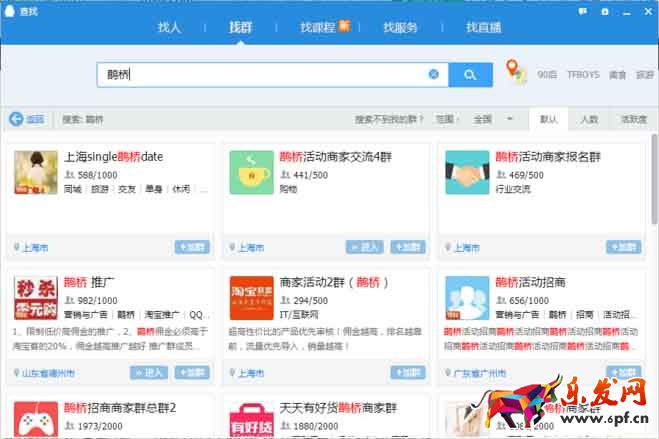Viewport: 659px width, 439px height.
Task: Select 默认 sort order
Action: tap(548, 119)
